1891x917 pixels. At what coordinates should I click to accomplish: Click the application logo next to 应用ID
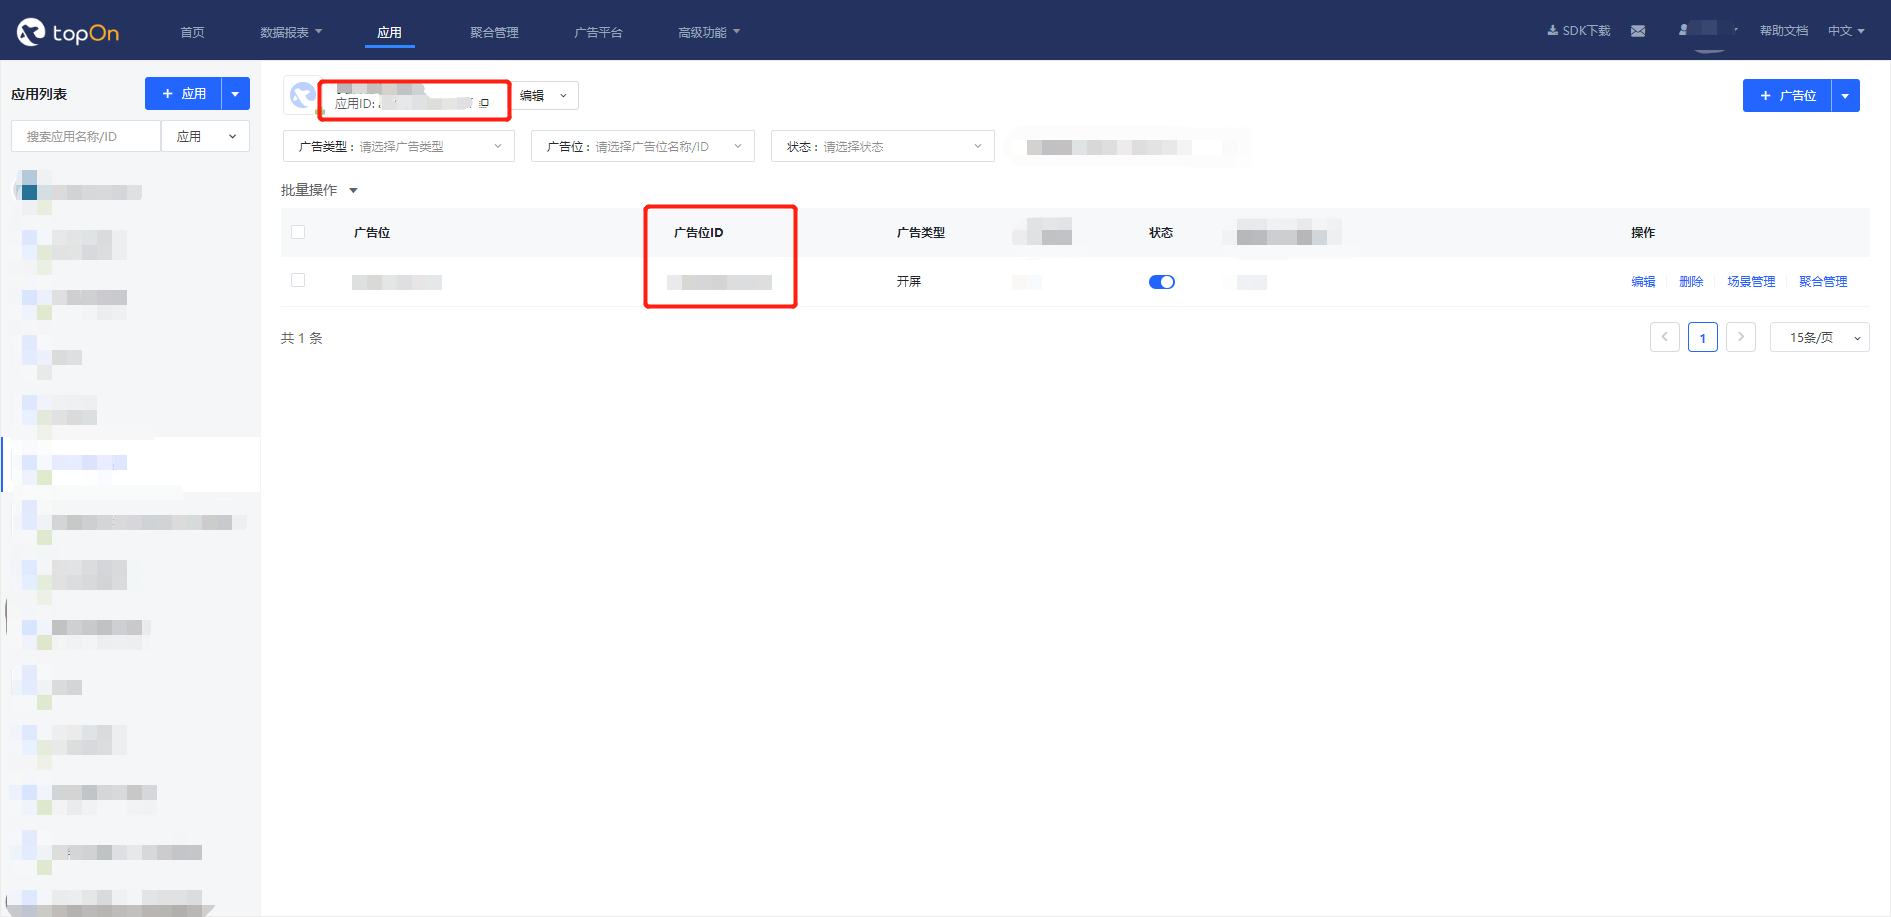point(302,95)
